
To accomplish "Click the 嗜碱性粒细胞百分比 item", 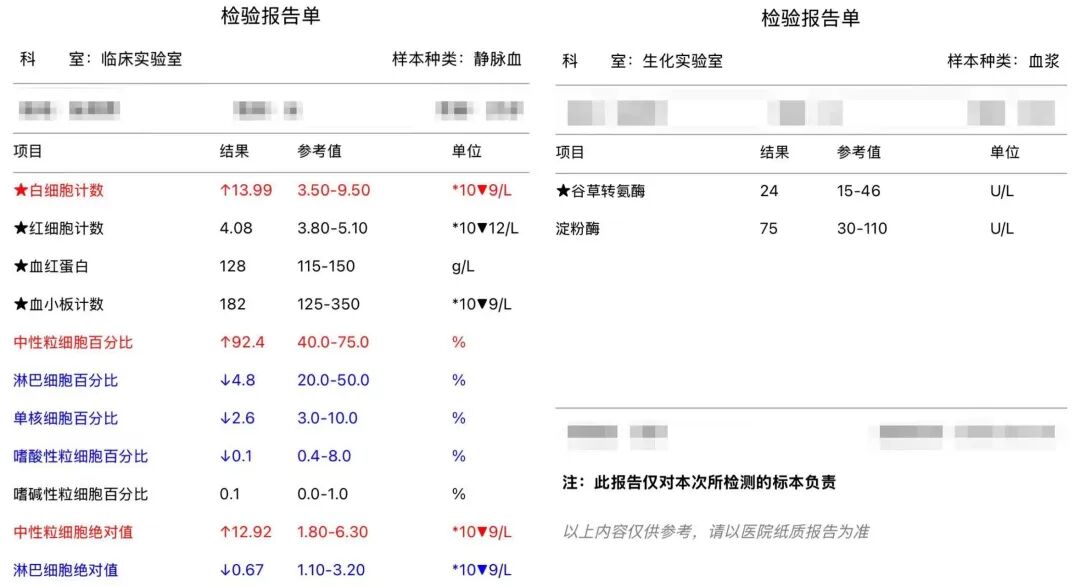I will [x=81, y=494].
